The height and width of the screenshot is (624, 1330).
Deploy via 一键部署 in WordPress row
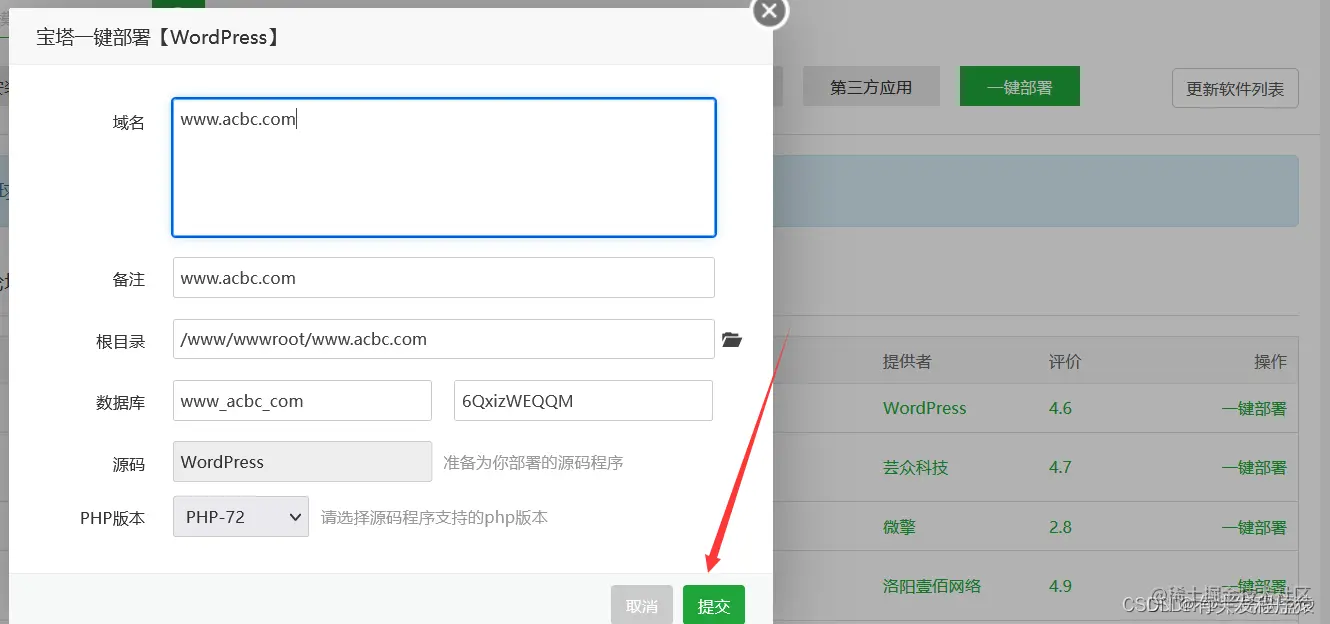click(x=1254, y=408)
